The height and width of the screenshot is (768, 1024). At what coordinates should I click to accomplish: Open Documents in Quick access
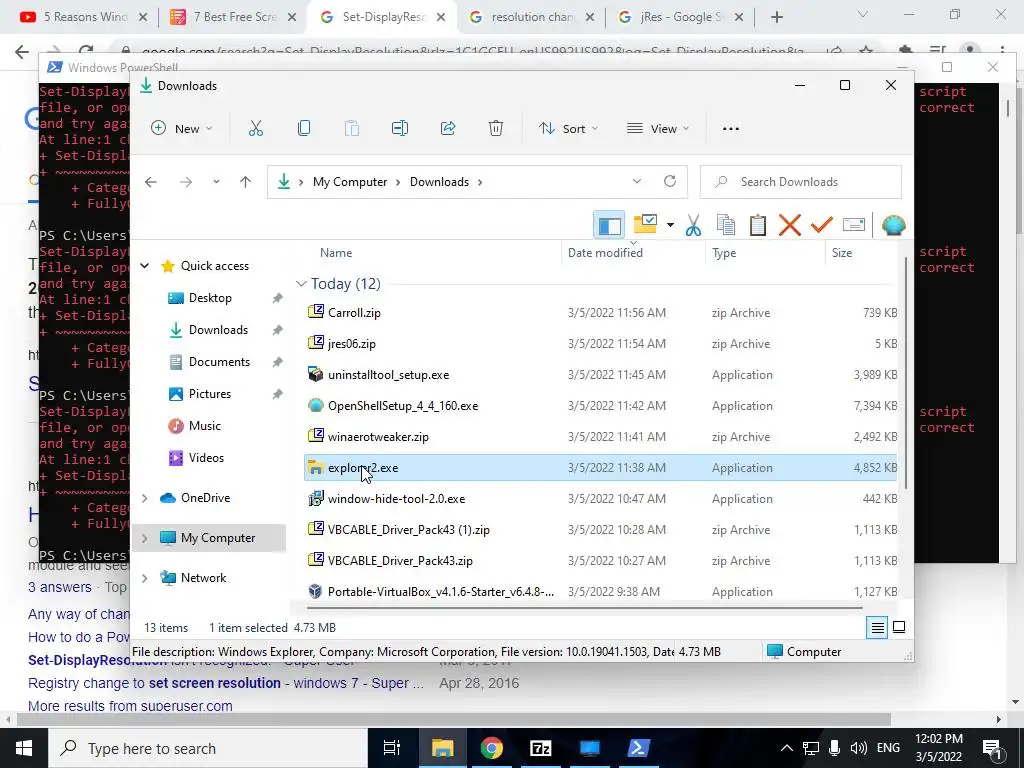219,362
